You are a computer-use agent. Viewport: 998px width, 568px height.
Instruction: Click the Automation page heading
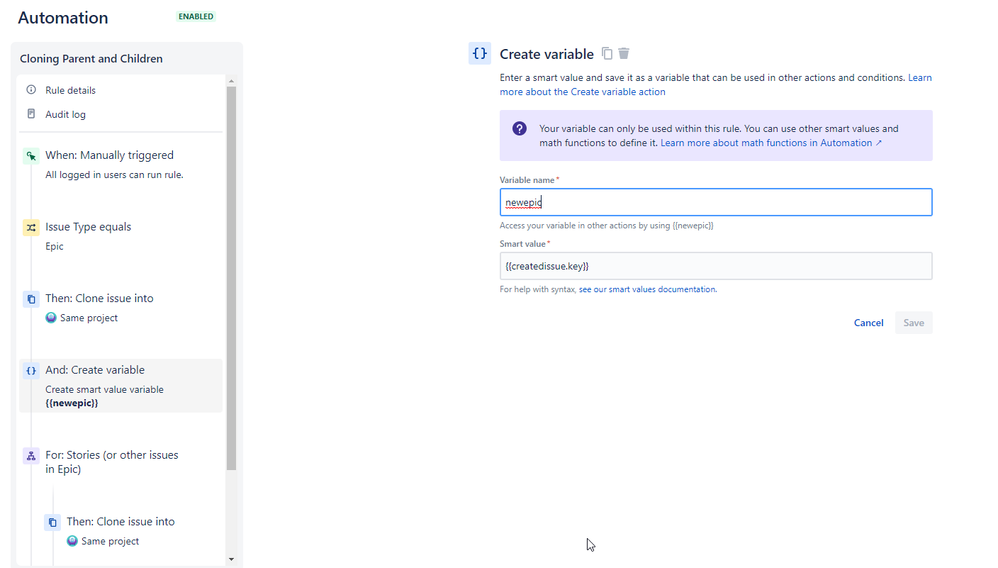(x=63, y=18)
